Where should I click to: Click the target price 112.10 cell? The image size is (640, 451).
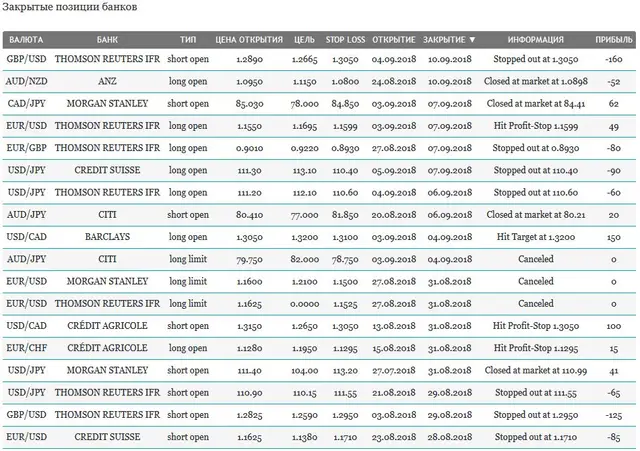point(304,193)
